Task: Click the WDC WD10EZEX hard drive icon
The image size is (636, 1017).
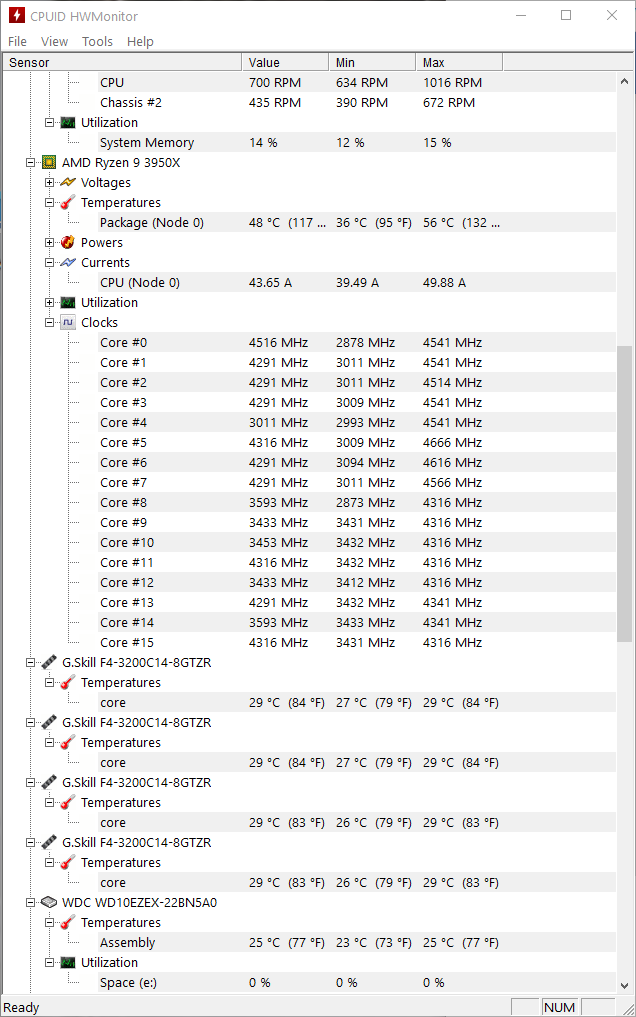Action: (49, 902)
